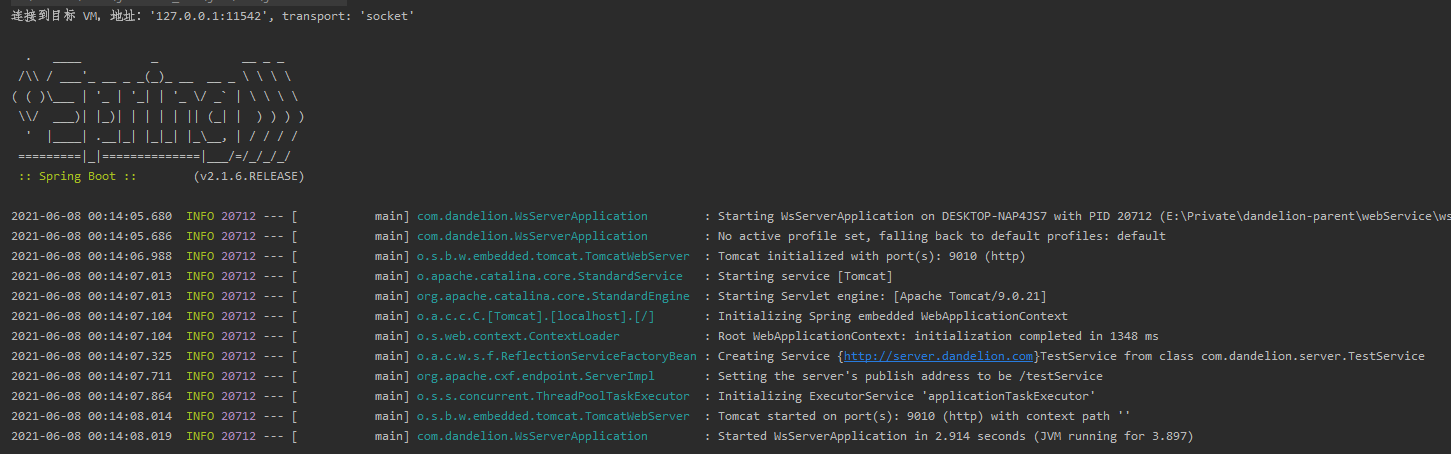Click 'TomcatWebServer' logger on the 00:14:08.014 line
The width and height of the screenshot is (1451, 454).
[553, 416]
